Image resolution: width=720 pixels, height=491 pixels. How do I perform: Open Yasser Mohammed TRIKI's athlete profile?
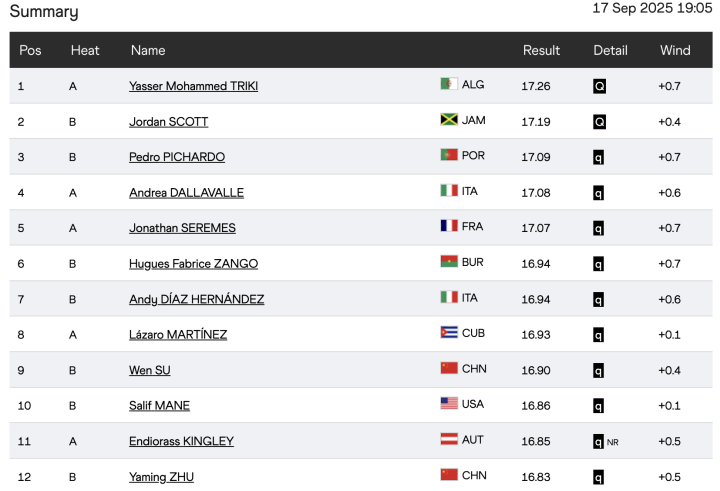point(193,86)
